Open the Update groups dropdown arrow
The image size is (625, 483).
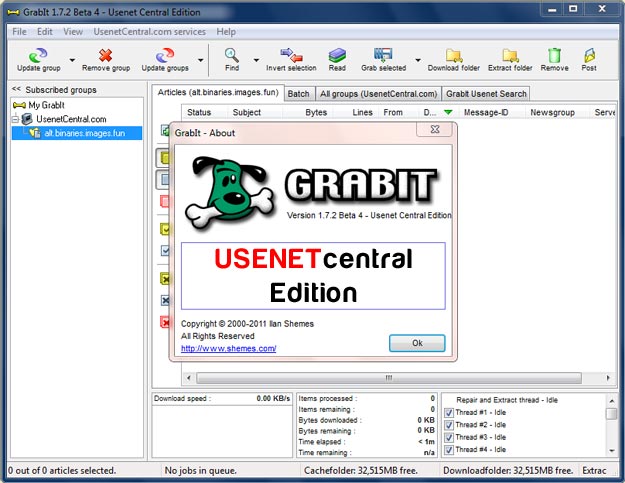(200, 60)
